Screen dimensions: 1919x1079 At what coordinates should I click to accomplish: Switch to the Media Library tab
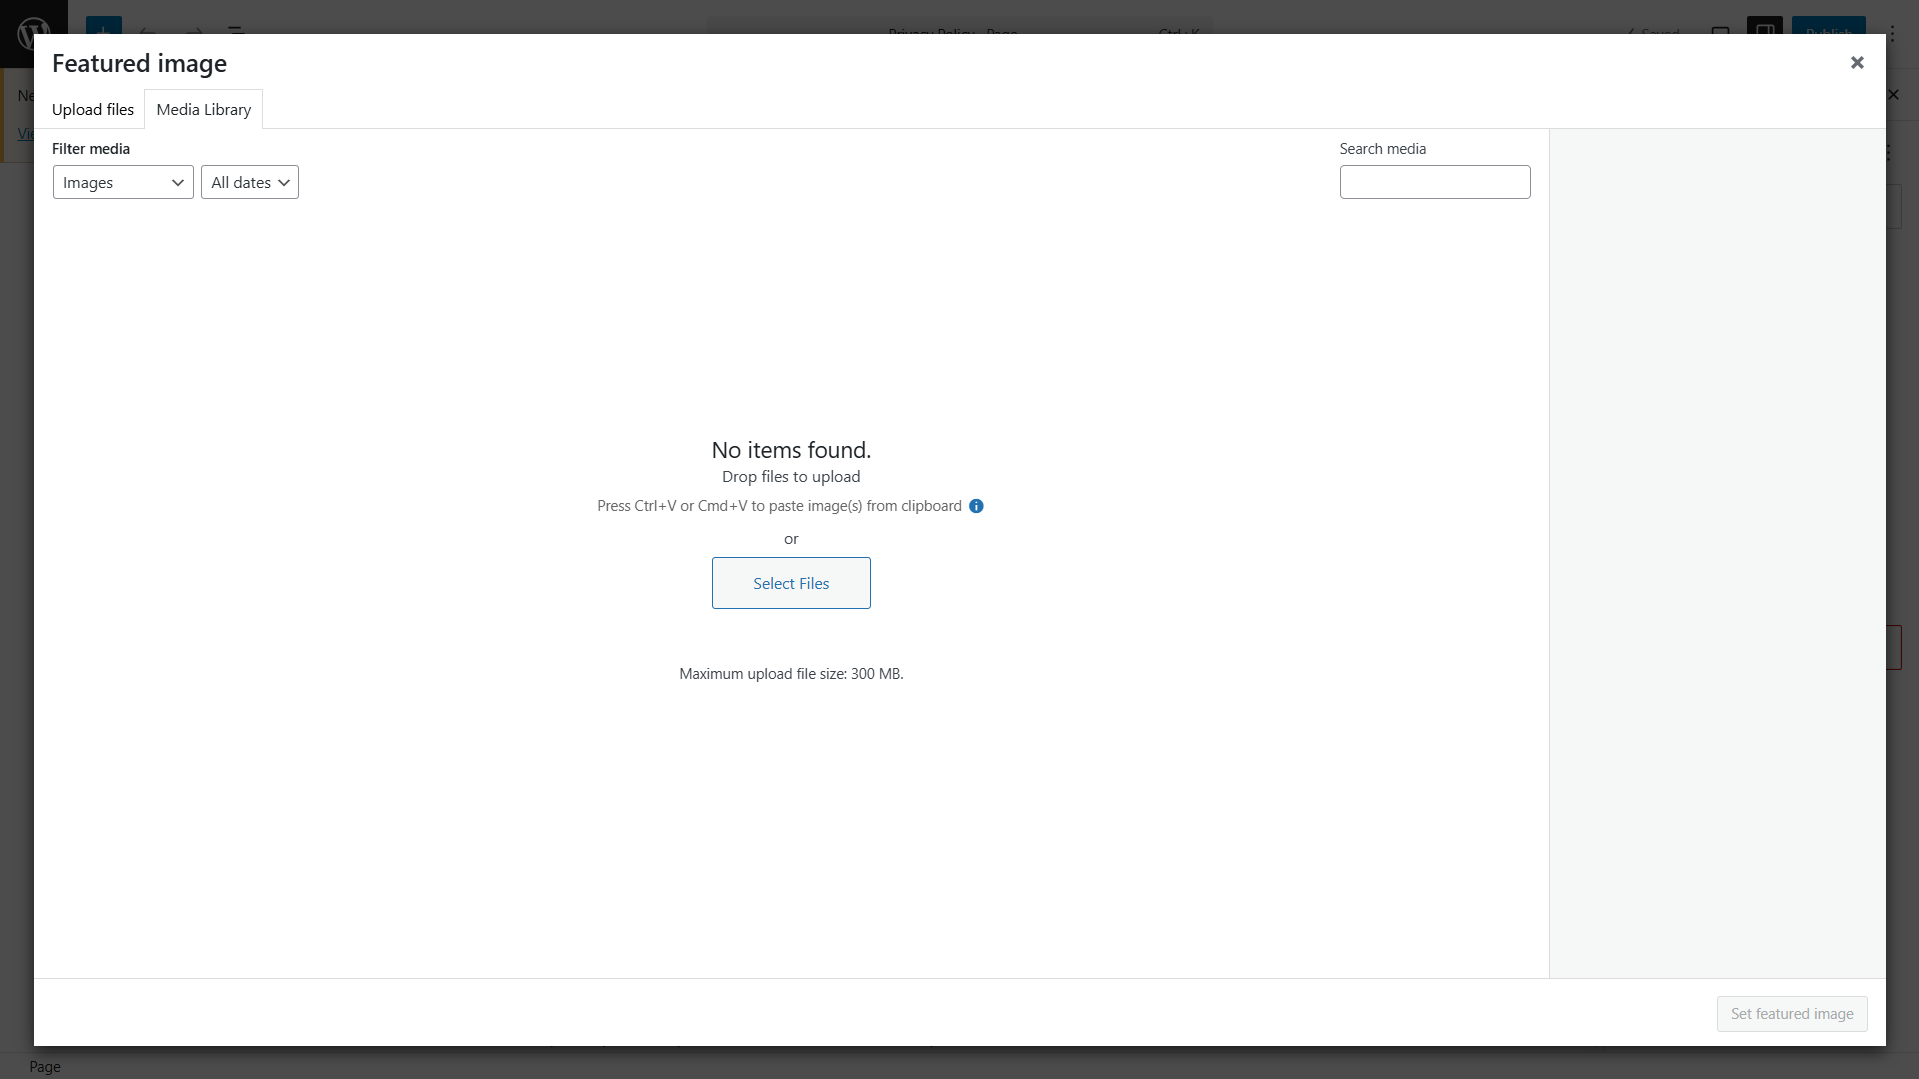pos(203,109)
